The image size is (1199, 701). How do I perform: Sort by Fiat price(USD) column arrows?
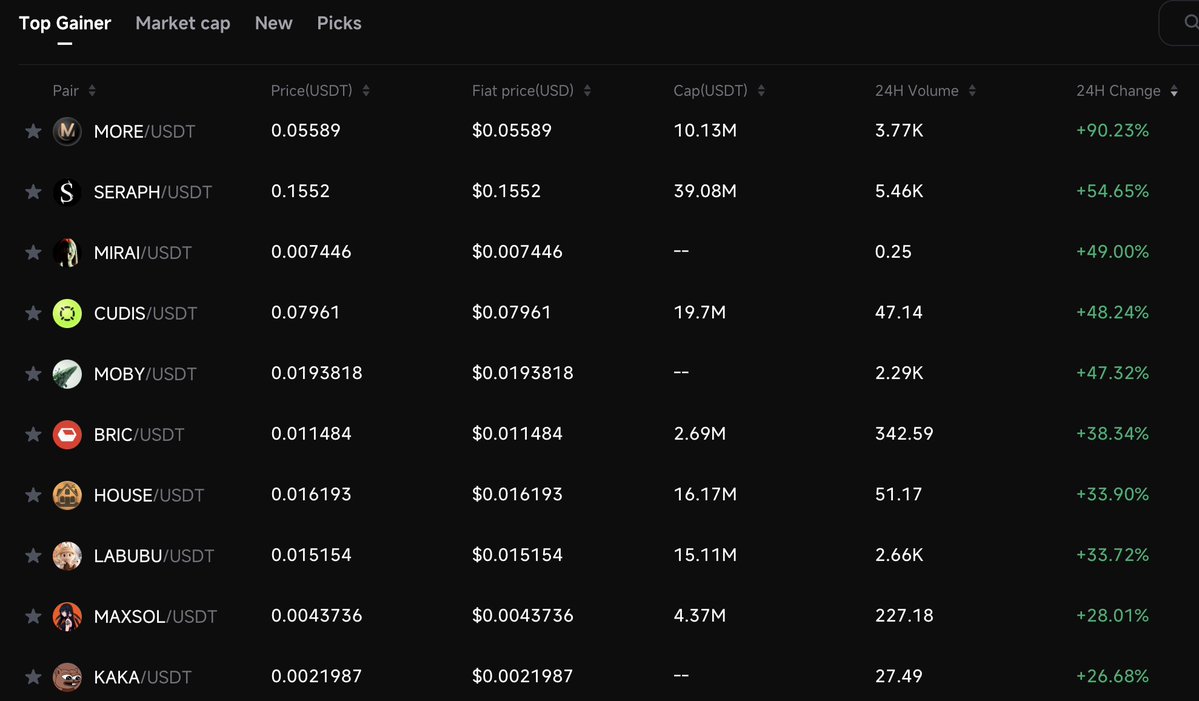click(x=587, y=91)
